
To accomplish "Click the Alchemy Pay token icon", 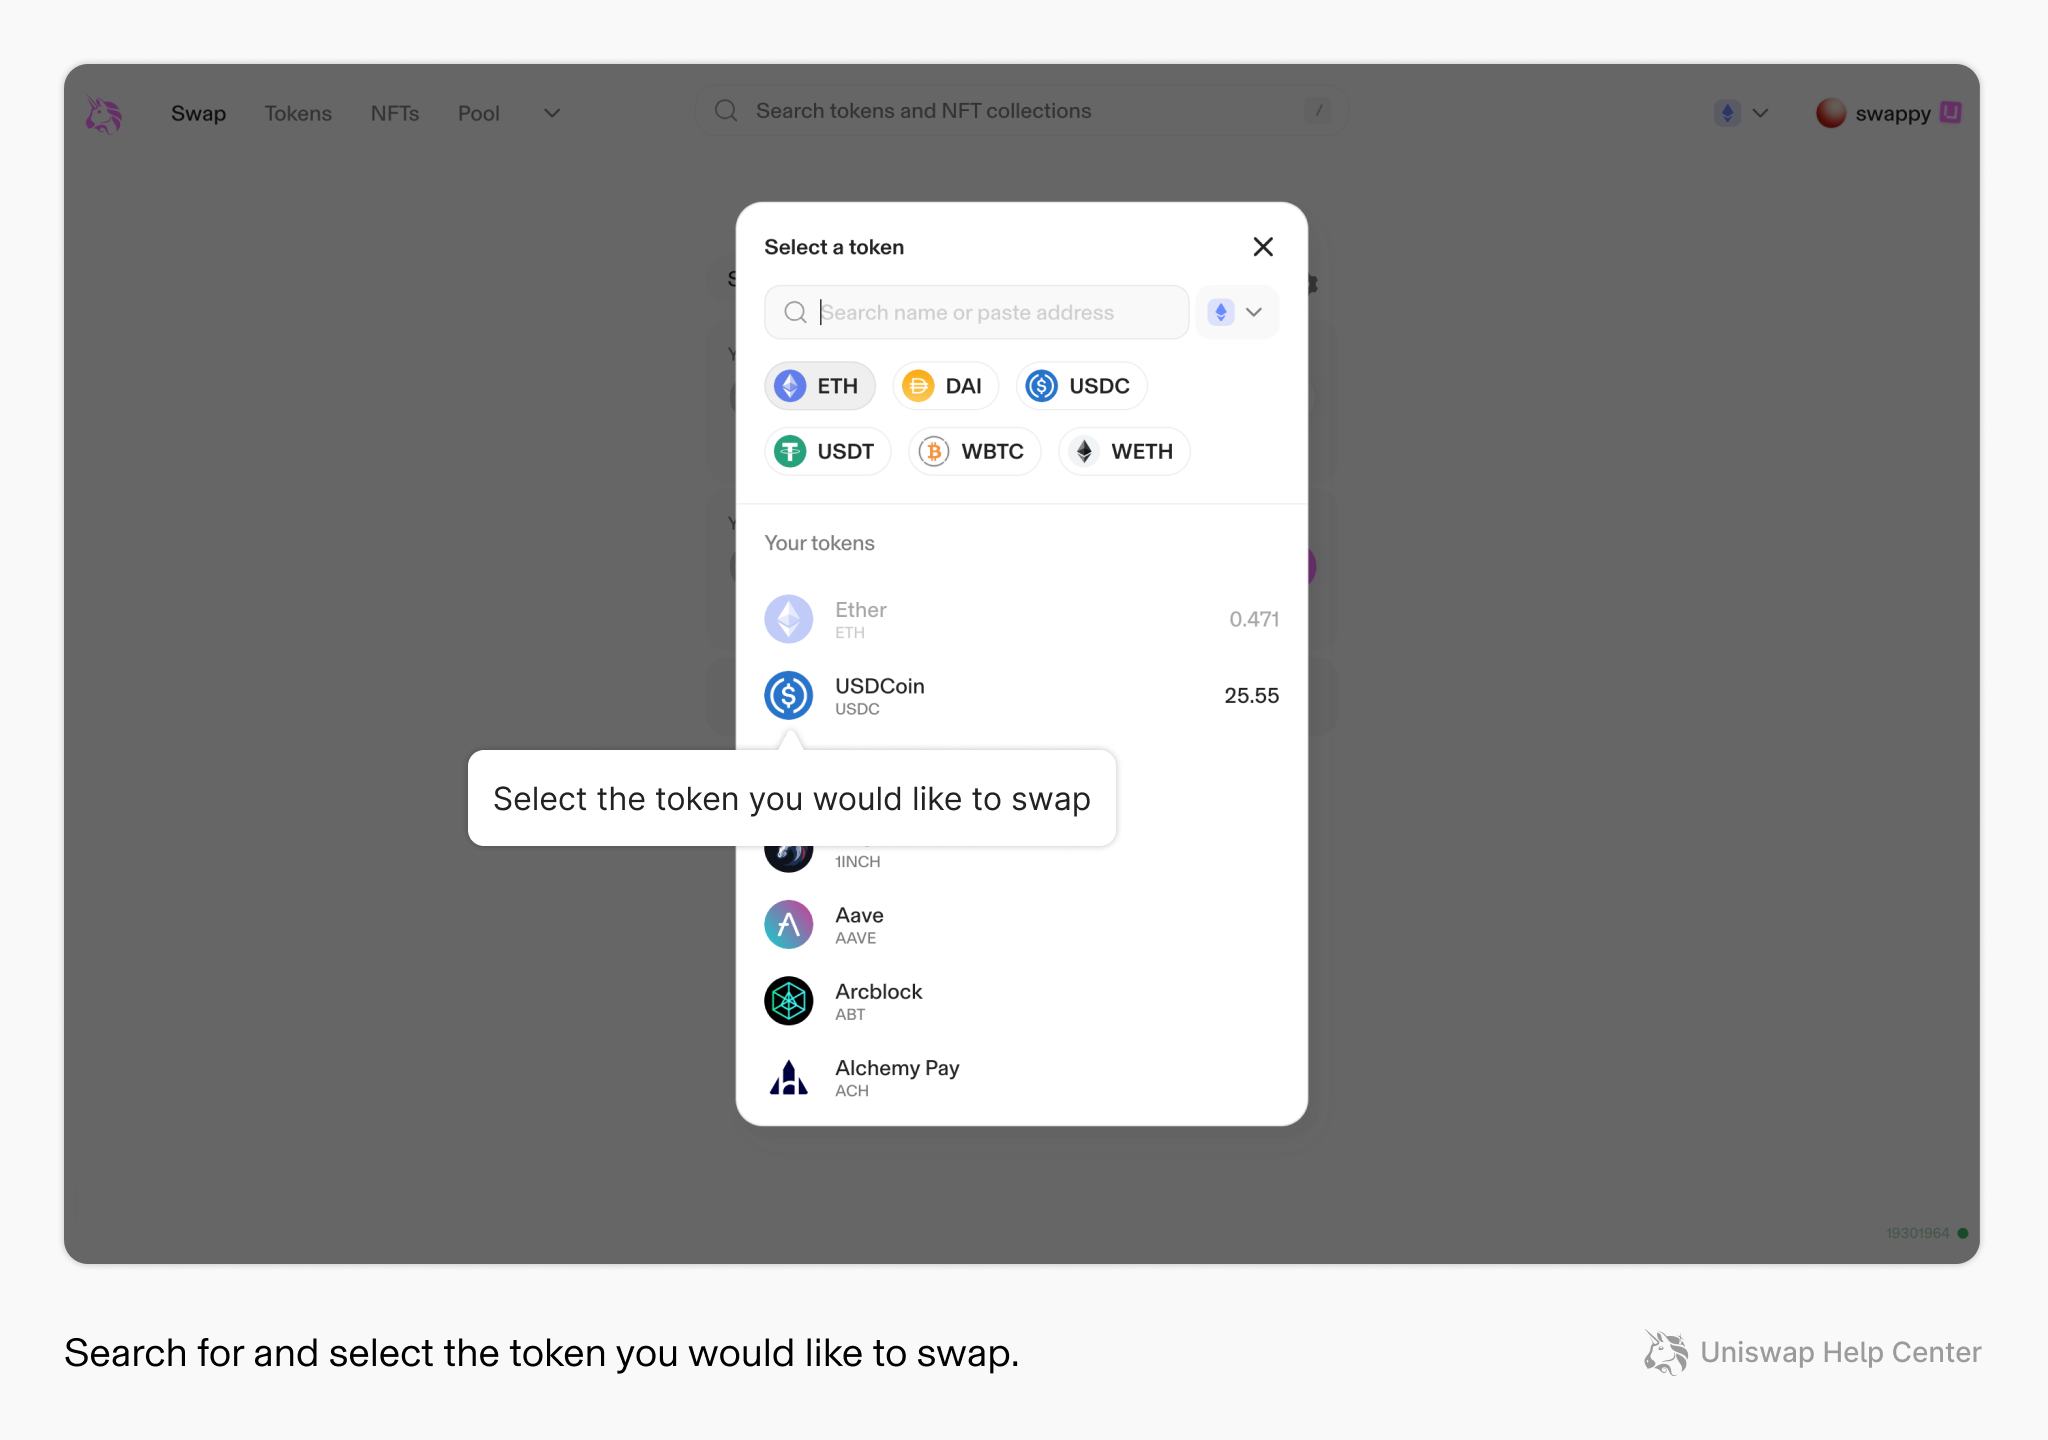I will 789,1078.
